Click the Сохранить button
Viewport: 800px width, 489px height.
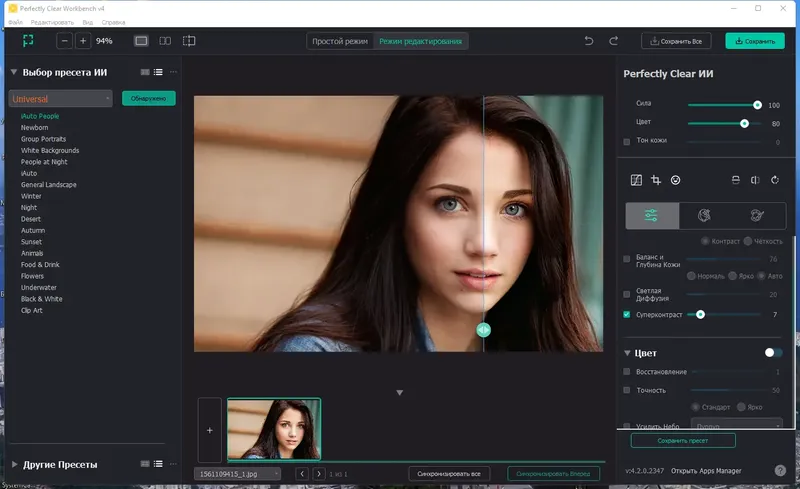(755, 41)
